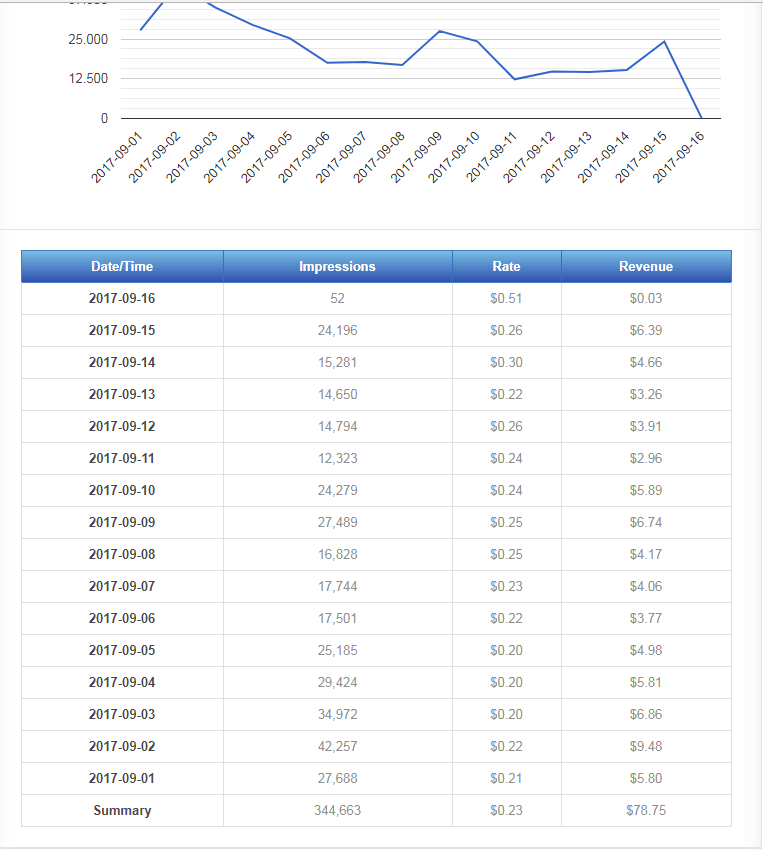Image resolution: width=763 pixels, height=850 pixels.
Task: Sort by the Revenue column header
Action: point(645,266)
